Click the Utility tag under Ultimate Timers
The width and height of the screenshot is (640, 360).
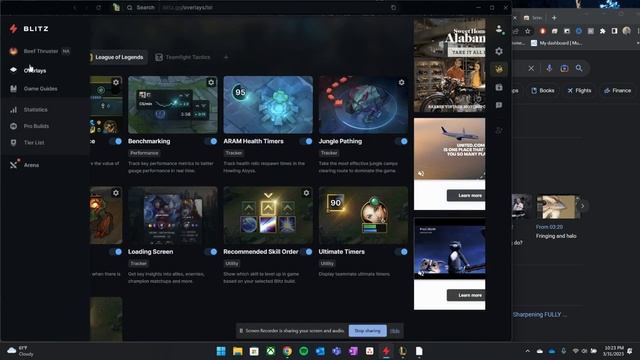click(327, 264)
